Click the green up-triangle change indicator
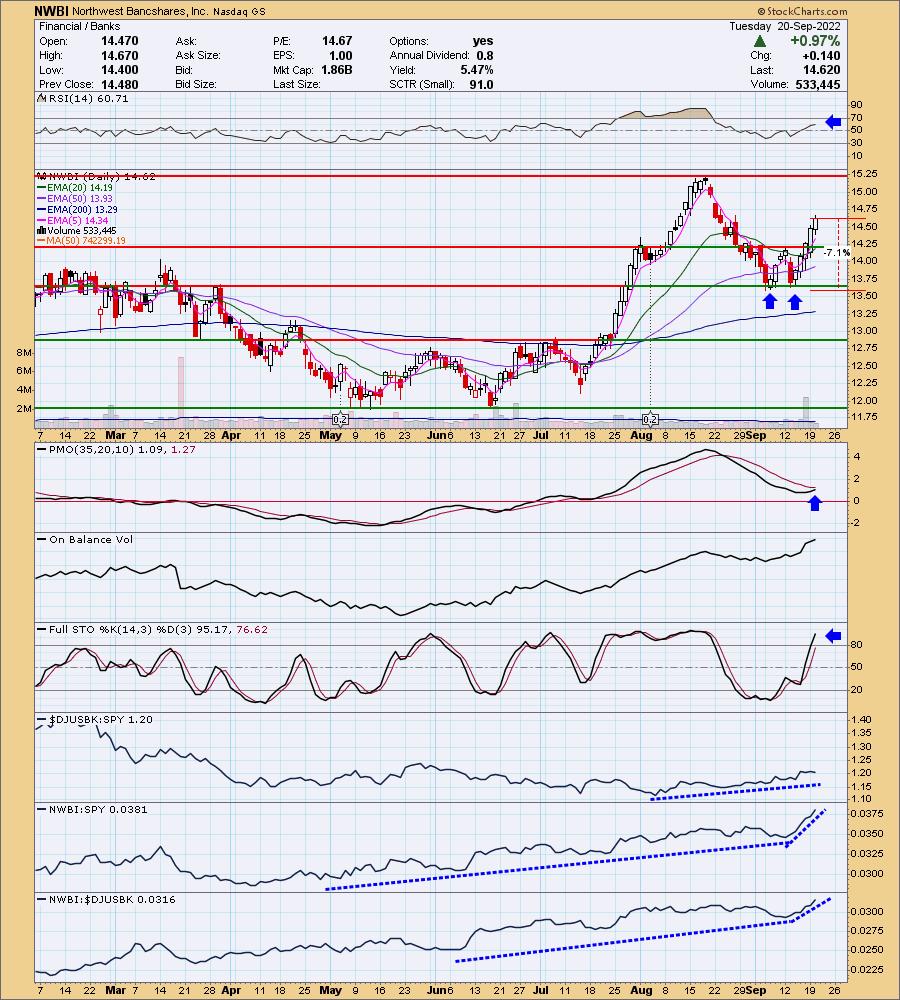This screenshot has height=1000, width=900. pyautogui.click(x=760, y=41)
